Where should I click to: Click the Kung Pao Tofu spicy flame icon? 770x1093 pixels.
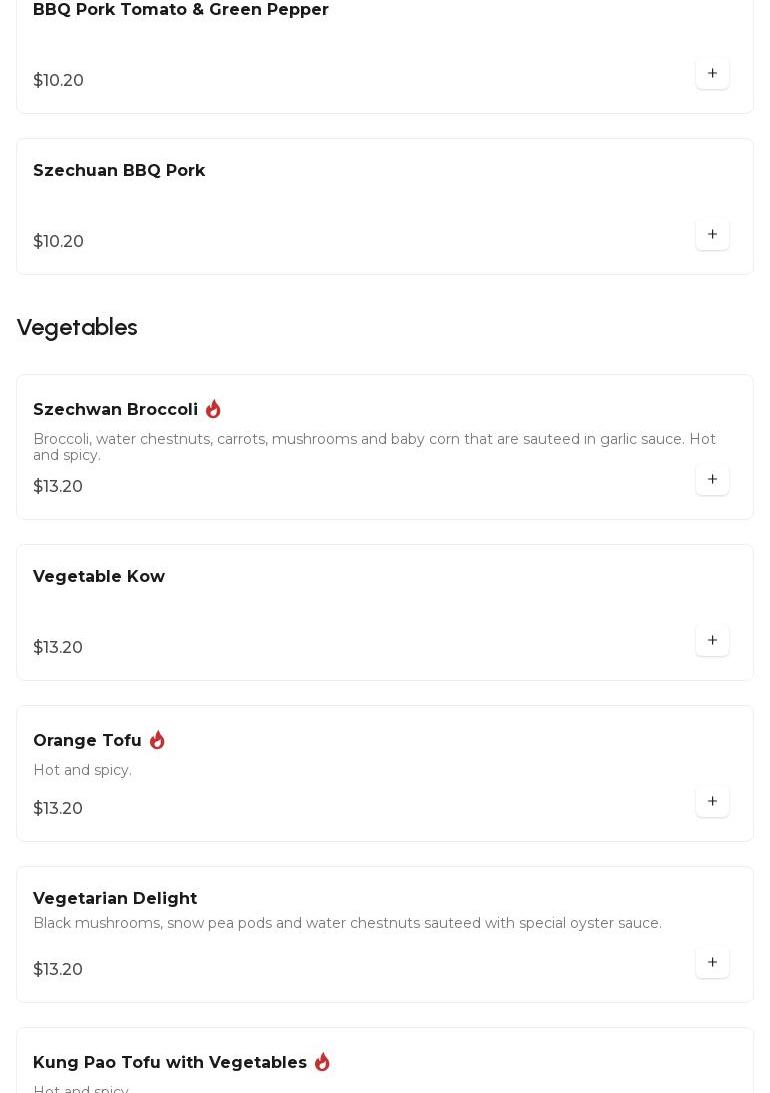coord(322,1062)
